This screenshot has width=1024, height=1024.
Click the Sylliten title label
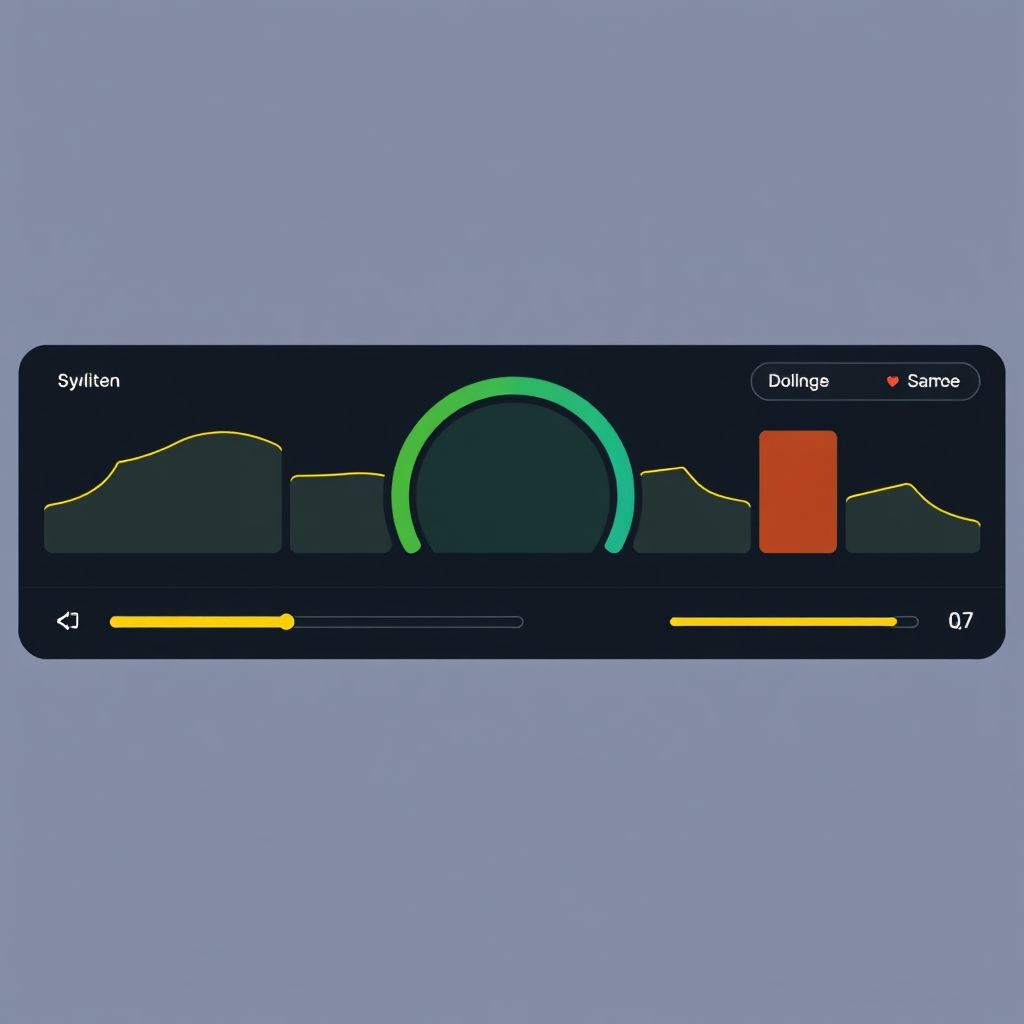[89, 381]
